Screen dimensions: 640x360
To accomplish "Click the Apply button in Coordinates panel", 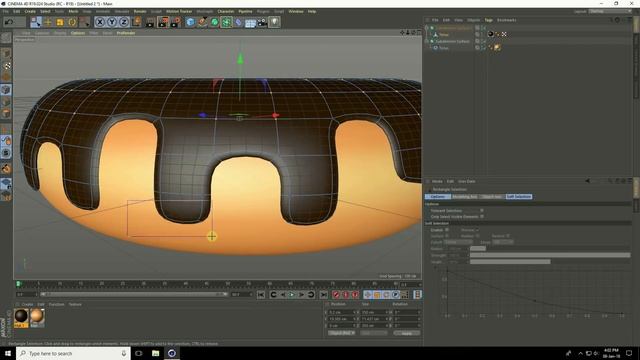I will [x=407, y=333].
